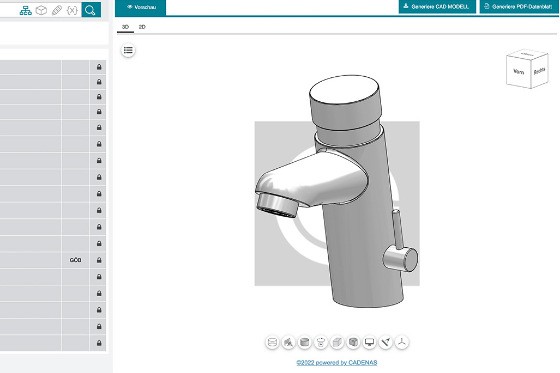Toggle the lock in the first table row
The width and height of the screenshot is (560, 373).
tap(99, 67)
